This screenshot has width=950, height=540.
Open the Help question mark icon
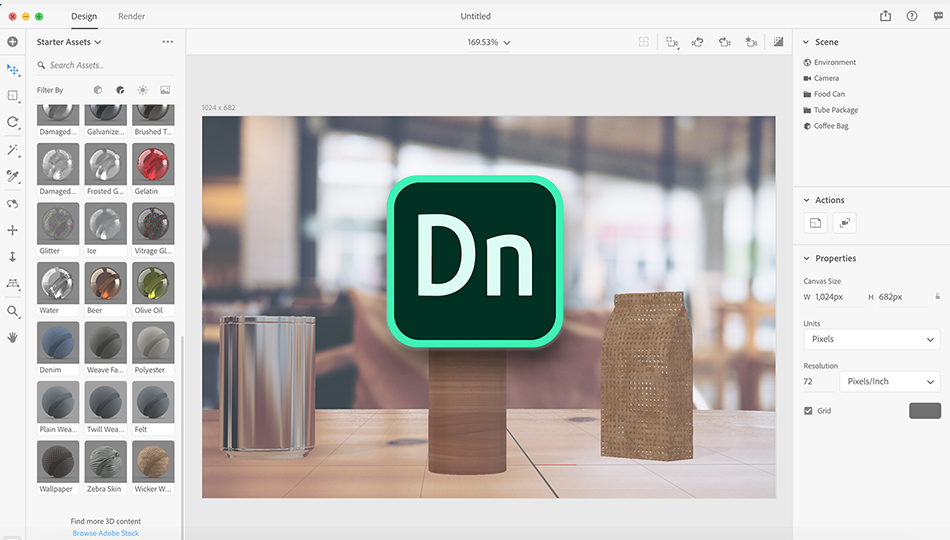click(x=912, y=16)
